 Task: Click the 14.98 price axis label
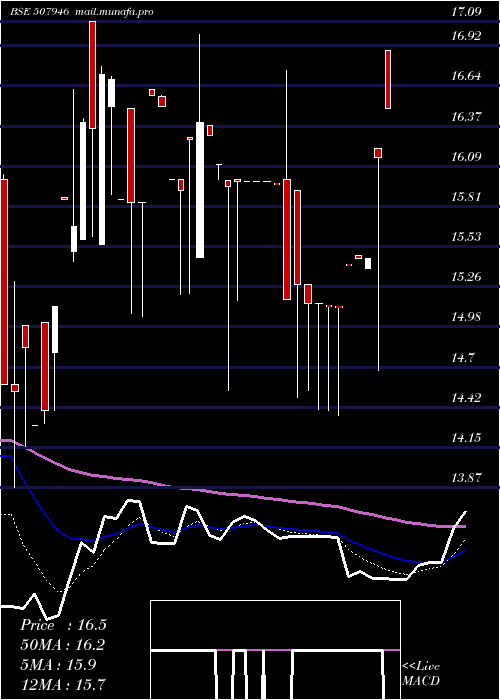[466, 317]
